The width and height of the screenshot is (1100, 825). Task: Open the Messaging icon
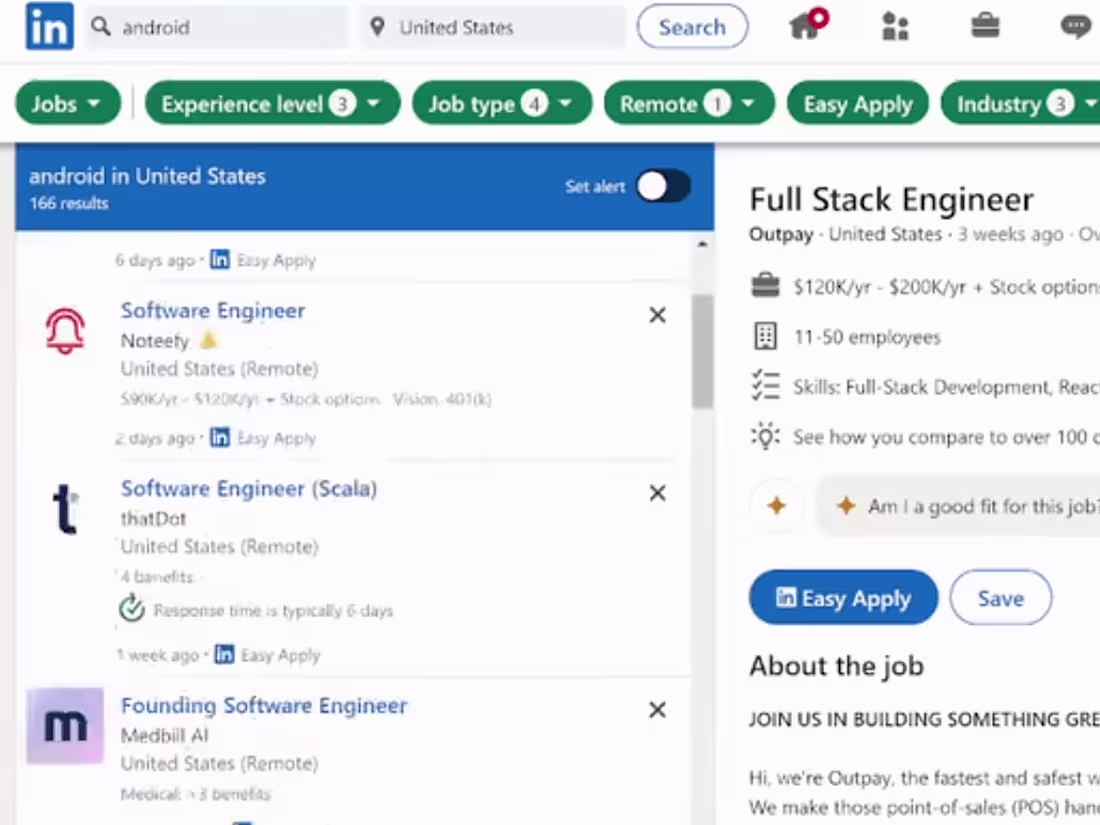(x=1075, y=26)
